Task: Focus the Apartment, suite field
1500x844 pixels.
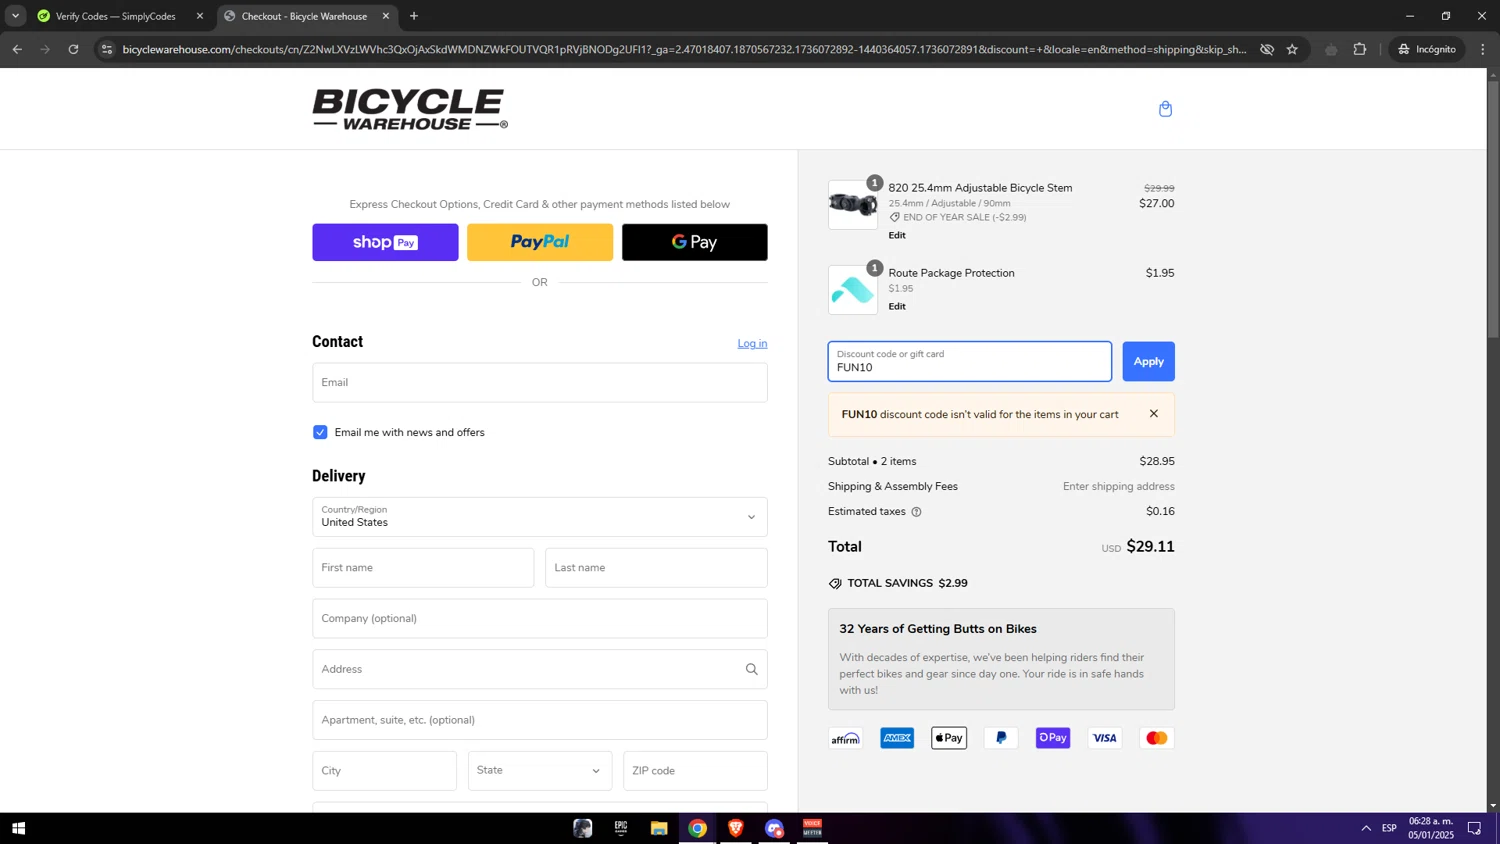Action: (x=540, y=720)
